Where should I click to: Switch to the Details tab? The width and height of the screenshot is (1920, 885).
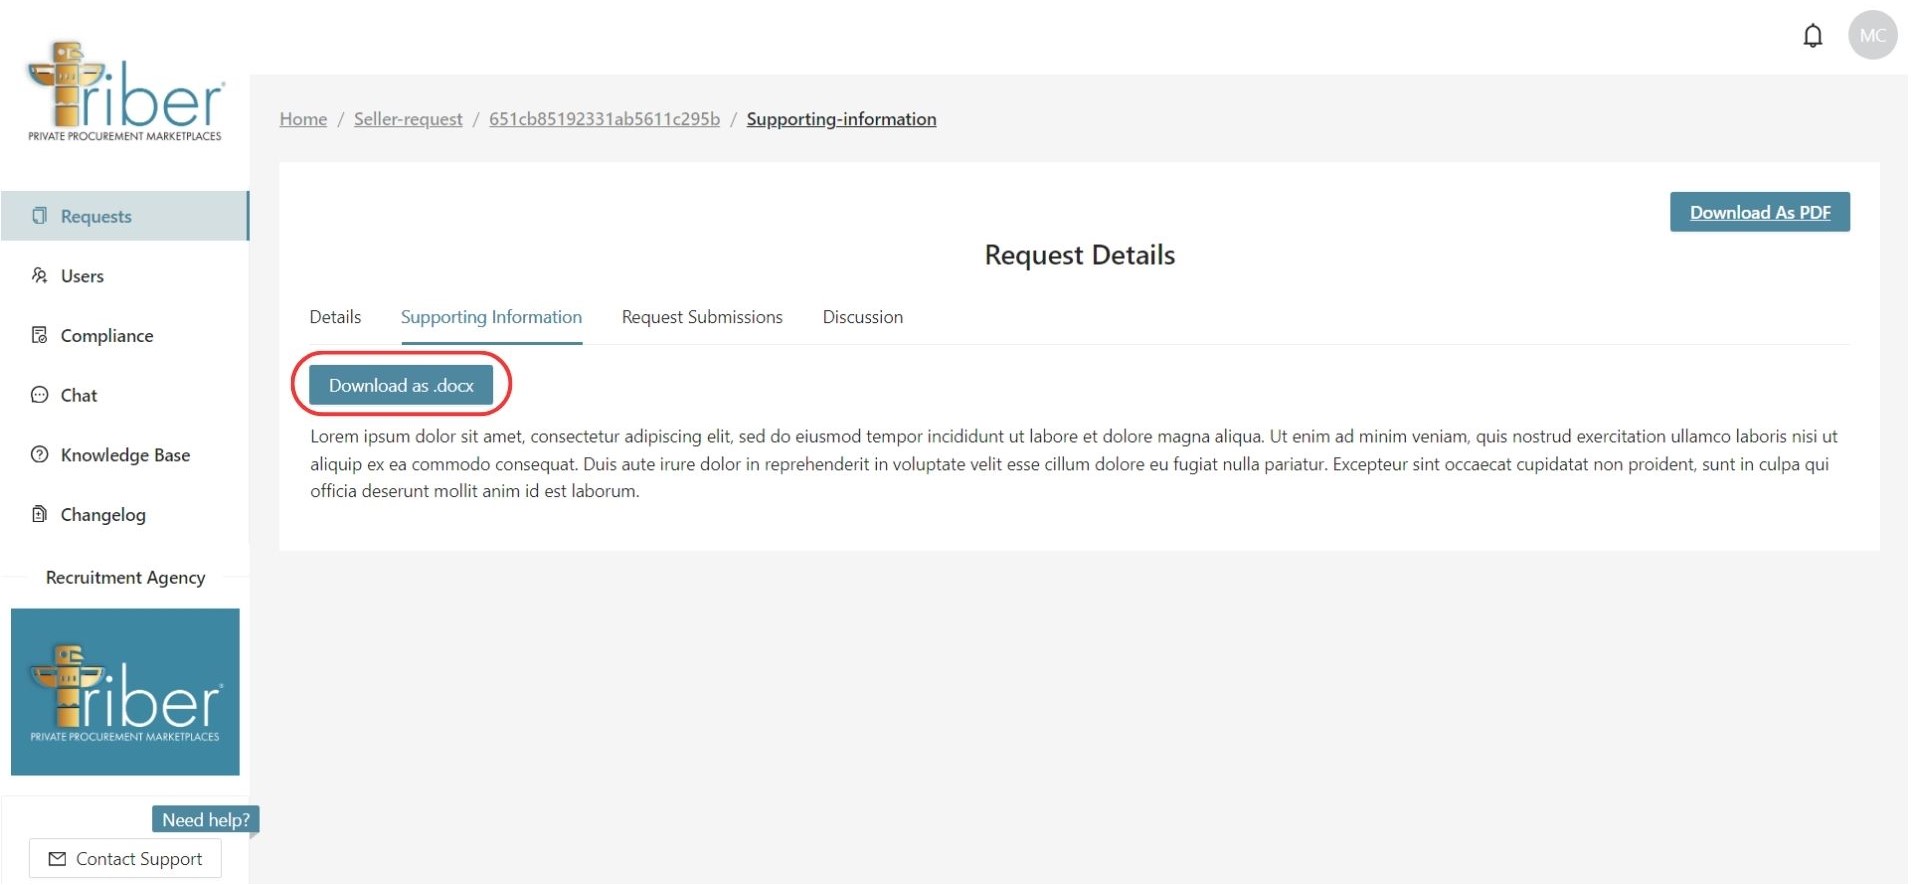coord(335,317)
